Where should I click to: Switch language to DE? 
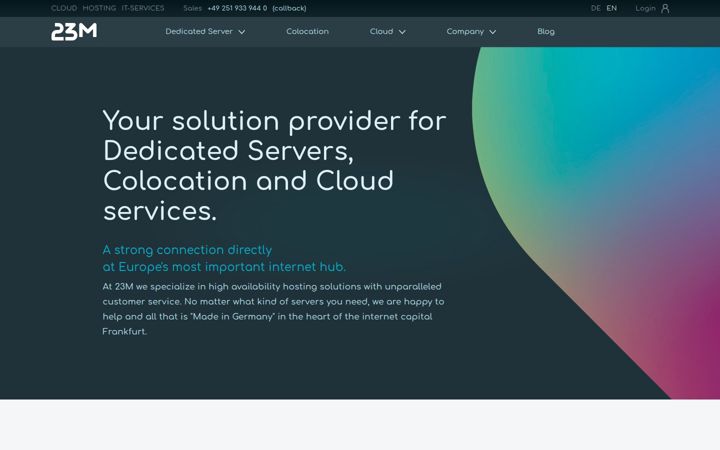[596, 8]
